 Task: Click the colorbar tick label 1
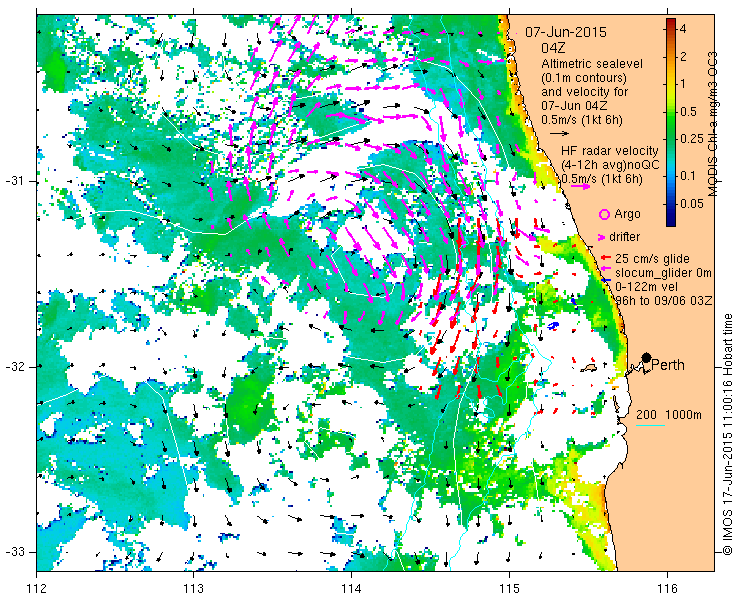pos(683,84)
